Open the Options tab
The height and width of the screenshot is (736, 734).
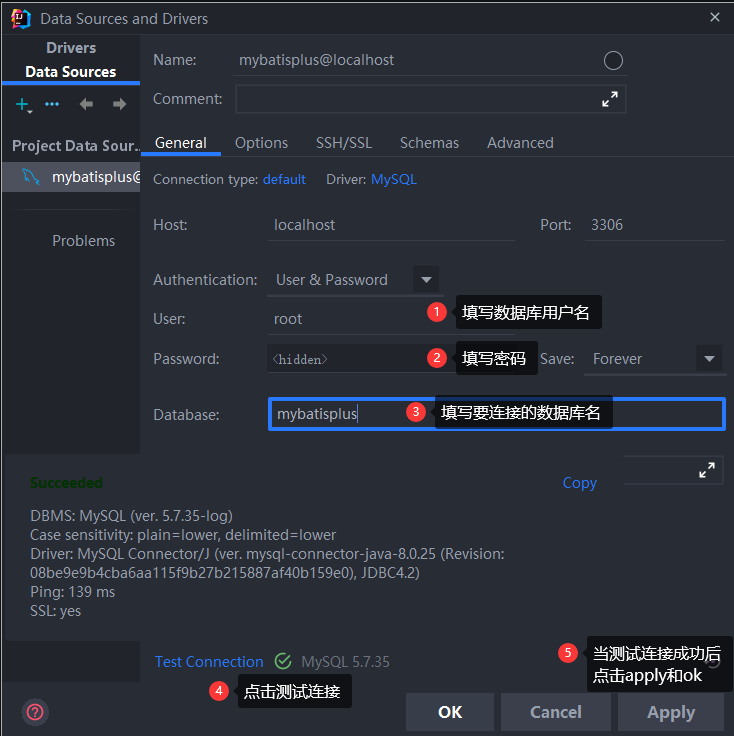pos(261,143)
